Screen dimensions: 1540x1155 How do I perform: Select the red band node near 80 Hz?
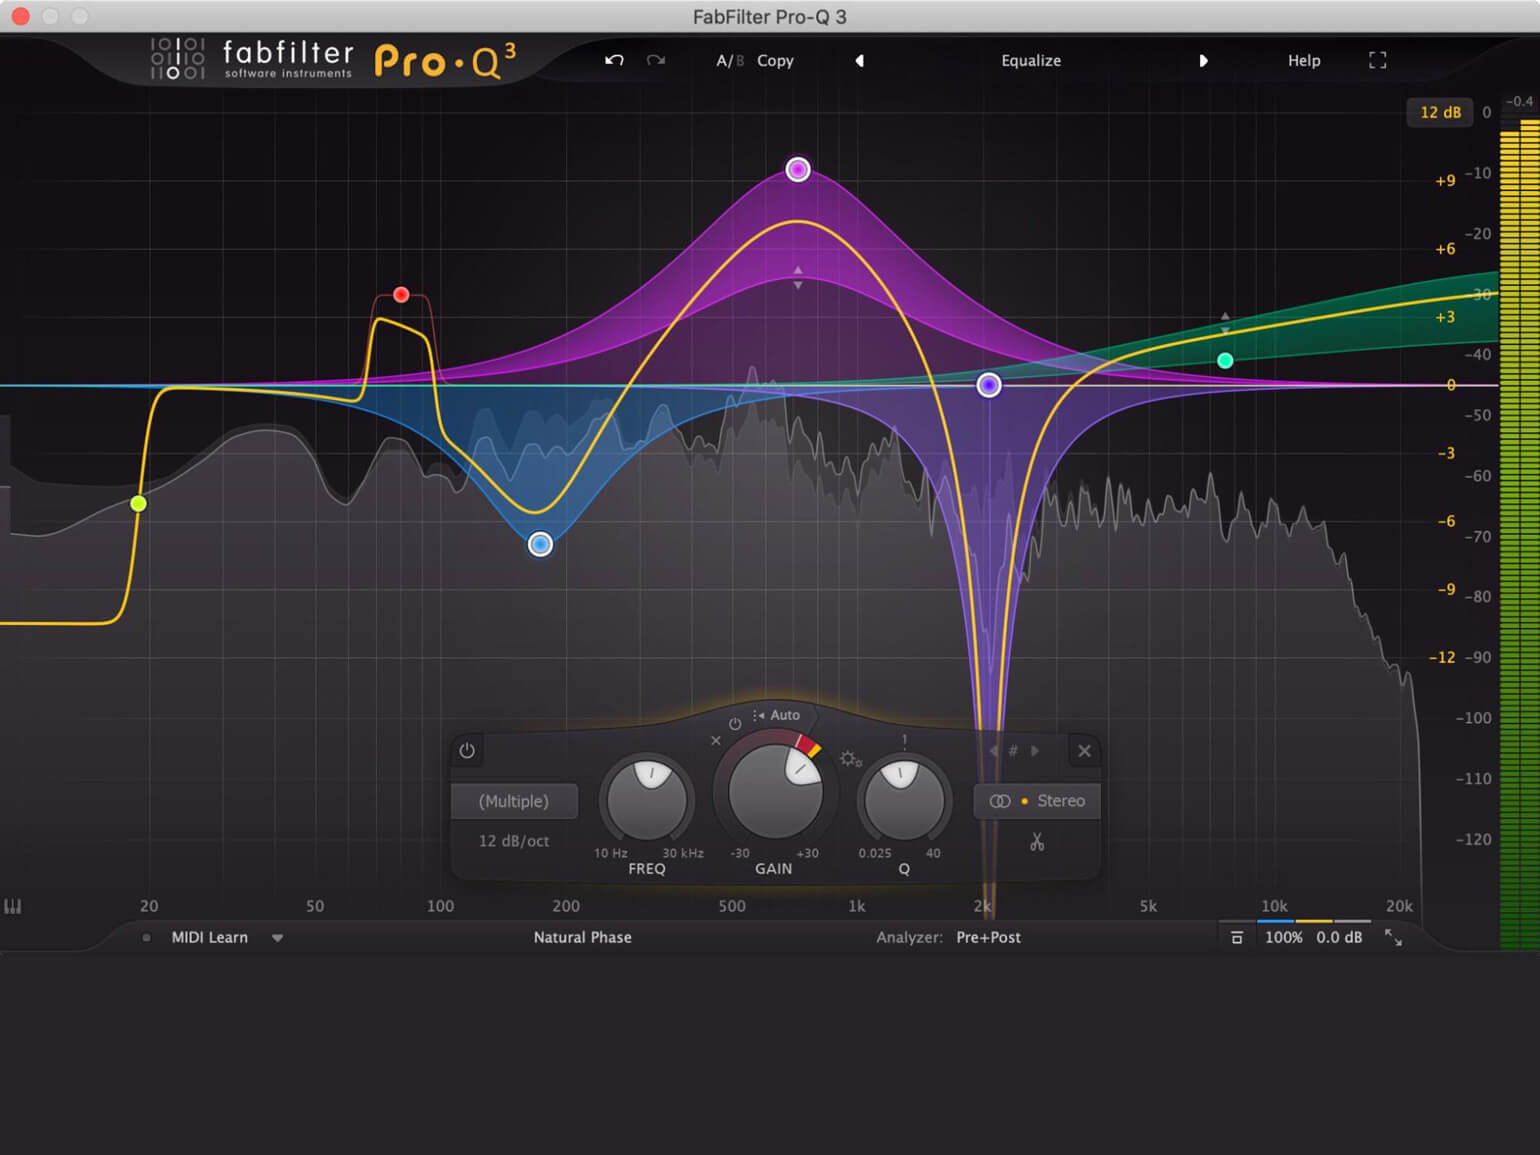pyautogui.click(x=401, y=294)
